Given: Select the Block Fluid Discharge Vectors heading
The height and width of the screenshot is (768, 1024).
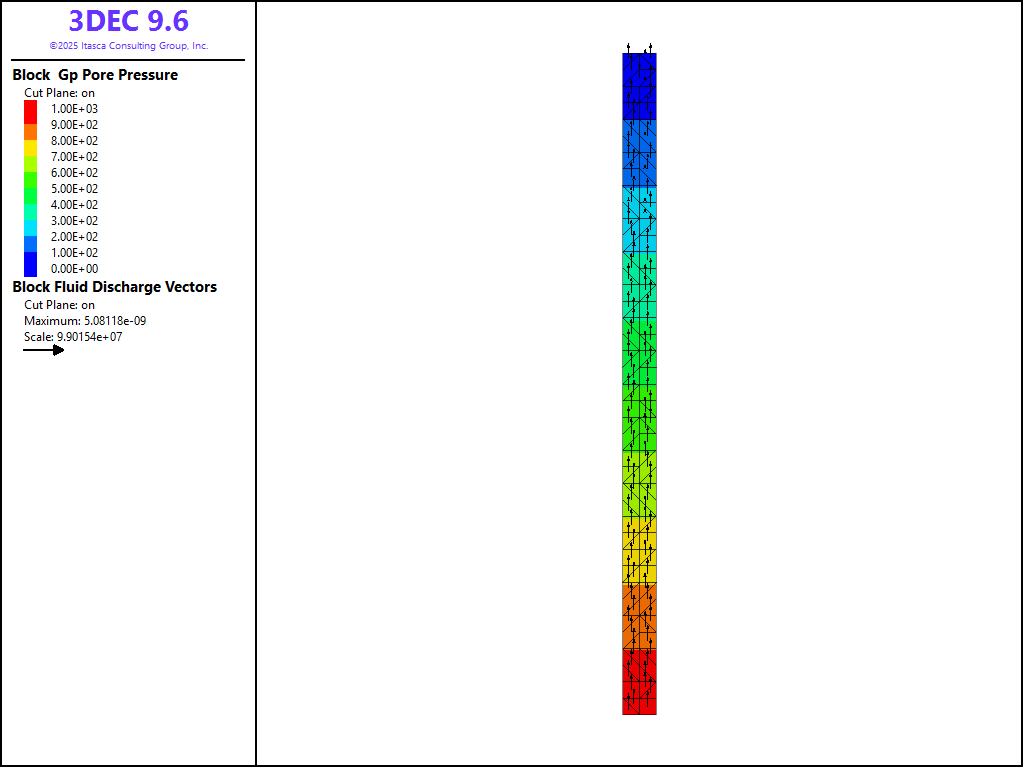Looking at the screenshot, I should click(114, 287).
